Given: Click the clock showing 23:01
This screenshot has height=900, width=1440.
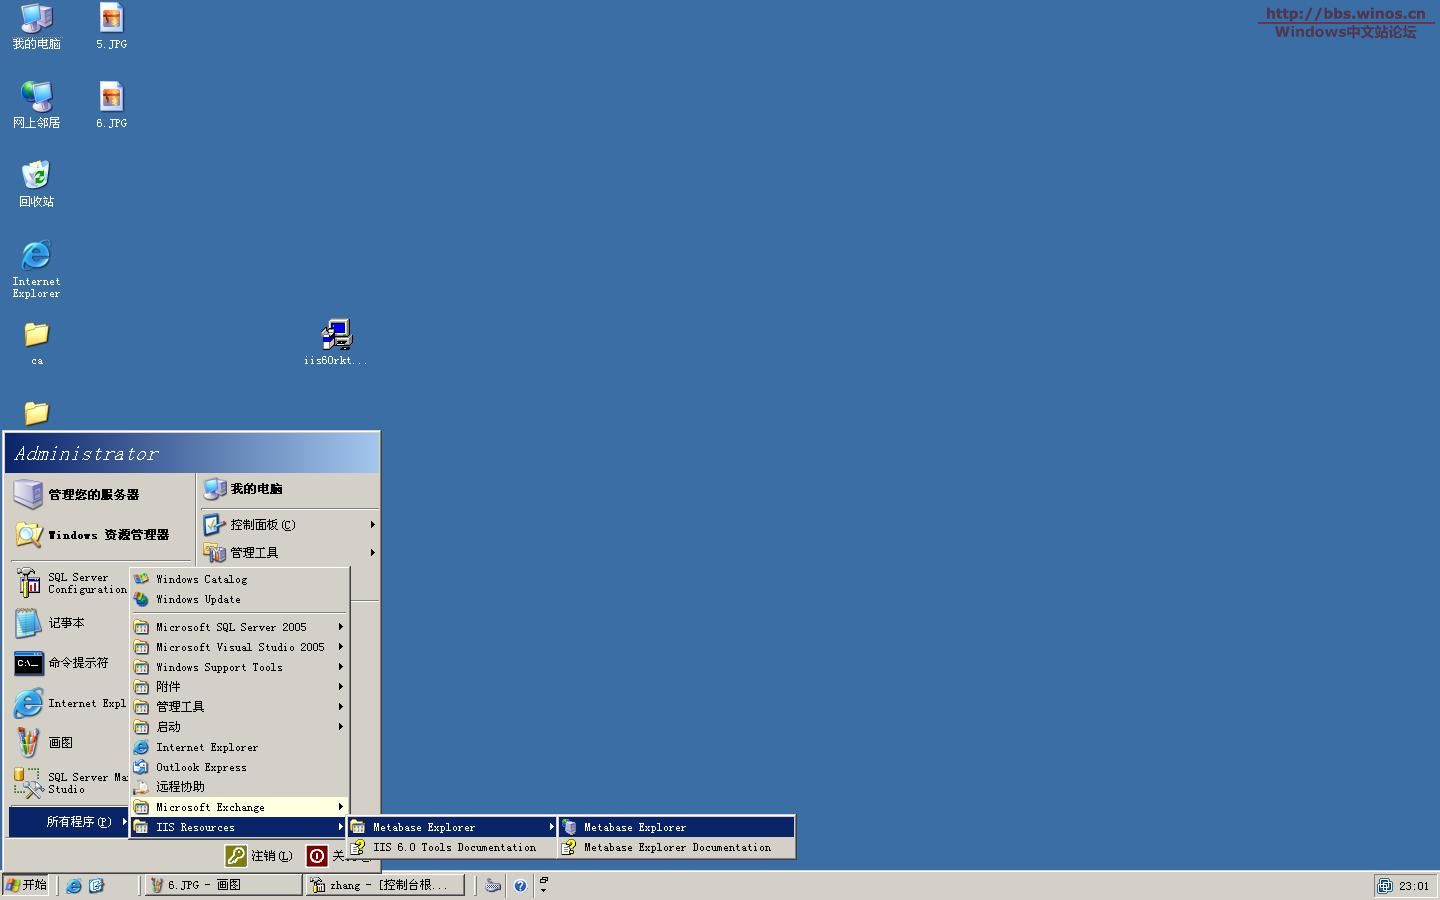Looking at the screenshot, I should (x=1414, y=886).
